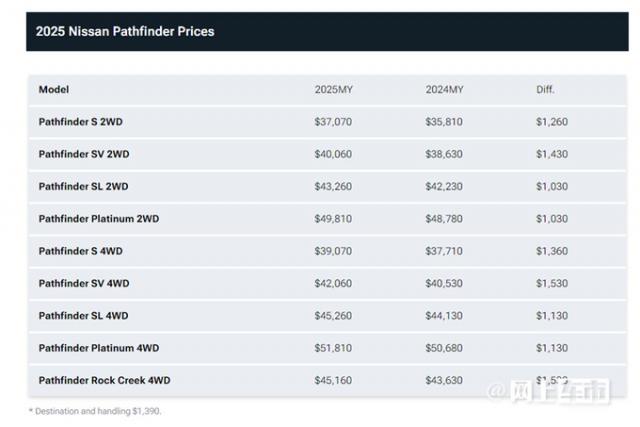Image resolution: width=640 pixels, height=427 pixels.
Task: Click the $48,780 price in 2024MY column
Action: click(445, 218)
